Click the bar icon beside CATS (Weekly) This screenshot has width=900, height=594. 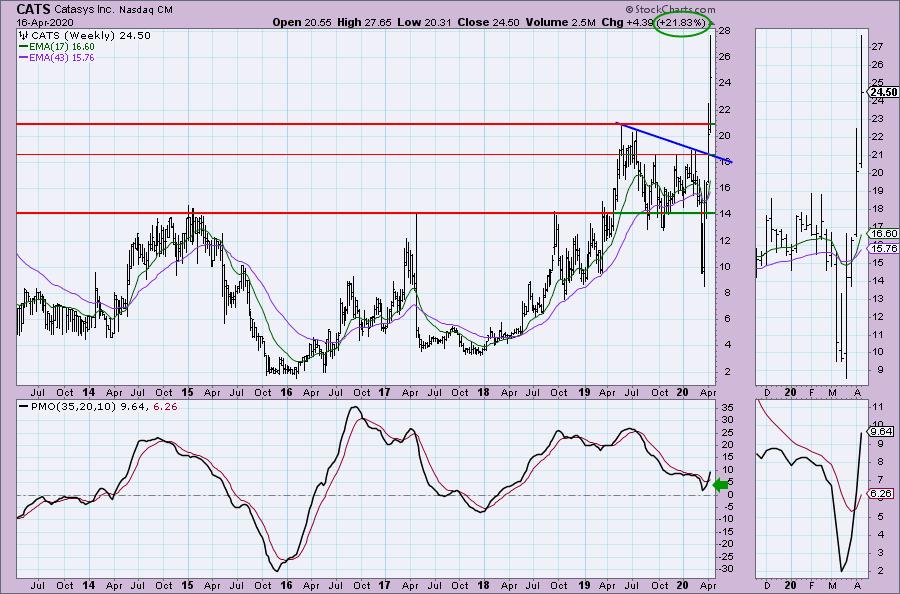click(x=25, y=35)
